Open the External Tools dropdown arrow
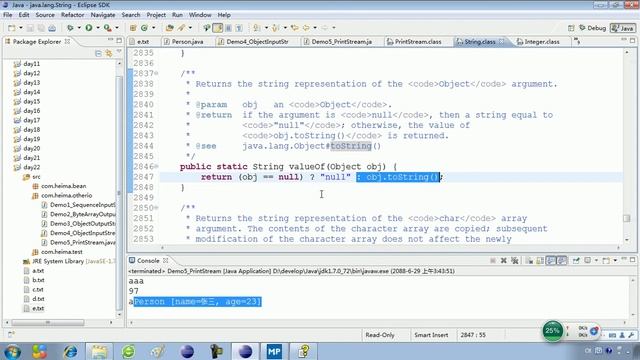Viewport: 640px width, 360px height. coord(117,28)
